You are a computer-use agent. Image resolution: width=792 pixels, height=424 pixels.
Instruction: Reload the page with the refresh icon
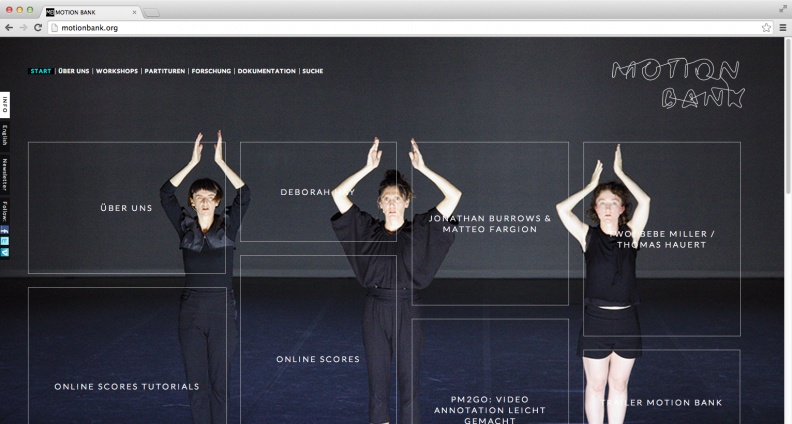38,27
